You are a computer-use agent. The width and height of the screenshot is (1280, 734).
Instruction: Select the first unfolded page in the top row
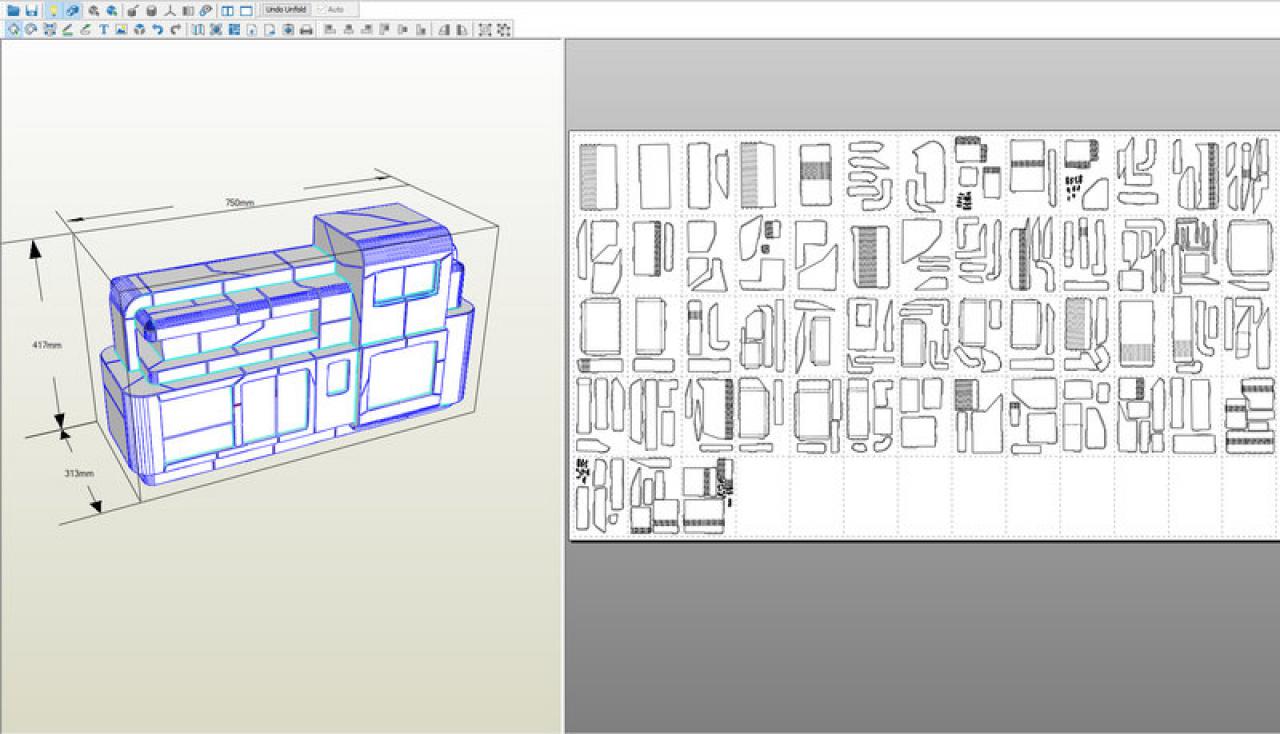(599, 175)
